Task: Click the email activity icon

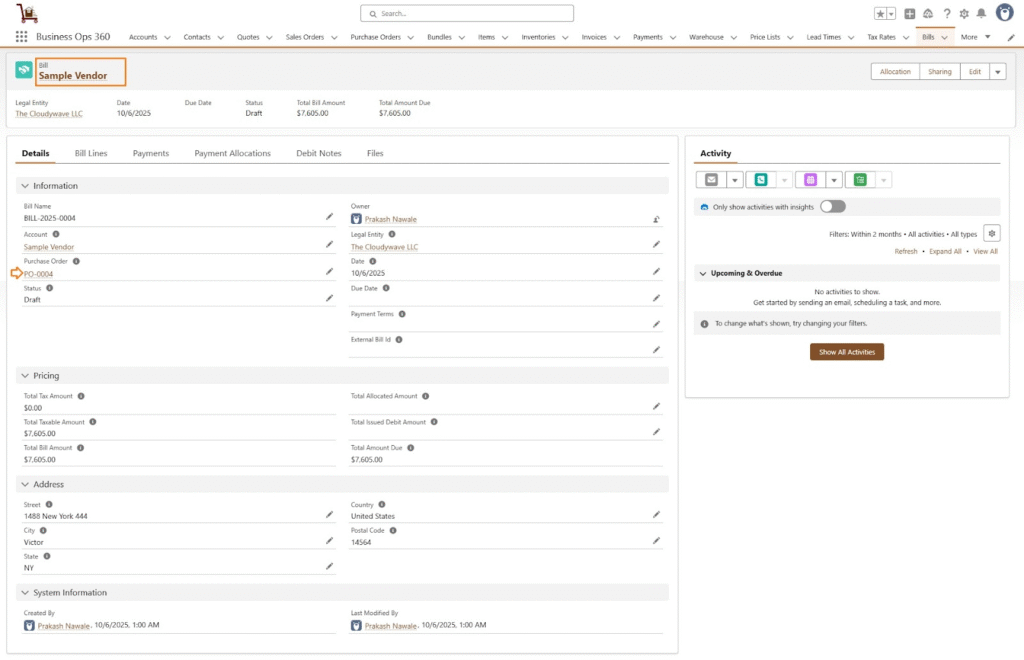Action: 712,180
